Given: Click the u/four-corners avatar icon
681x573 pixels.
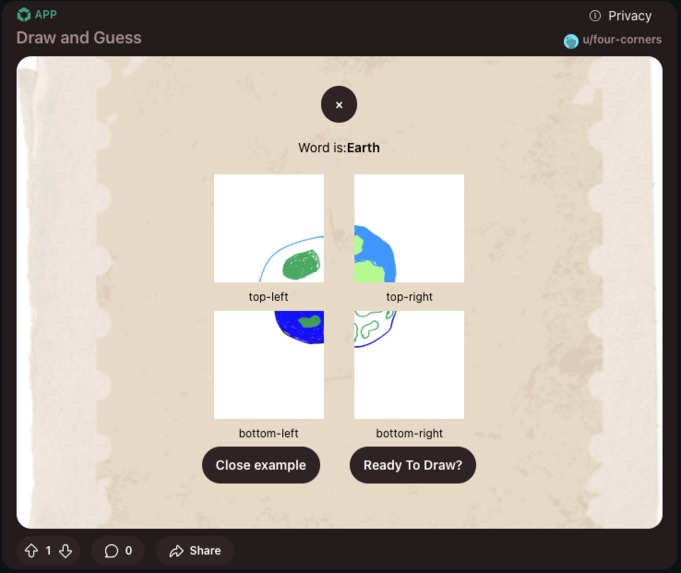Looking at the screenshot, I should tap(571, 41).
